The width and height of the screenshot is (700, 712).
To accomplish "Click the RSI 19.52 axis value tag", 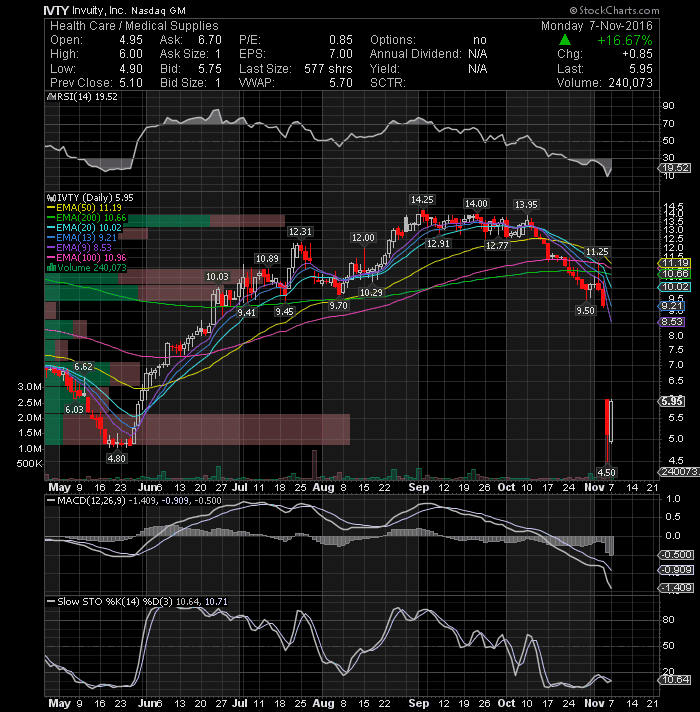I will point(675,168).
